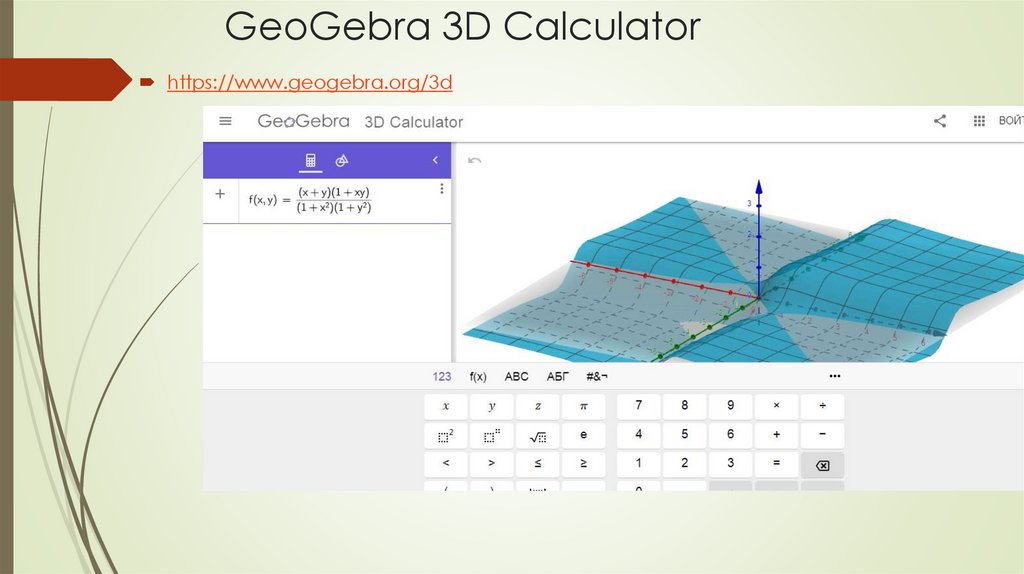The width and height of the screenshot is (1024, 574).
Task: Tap the square root key
Action: [x=537, y=436]
